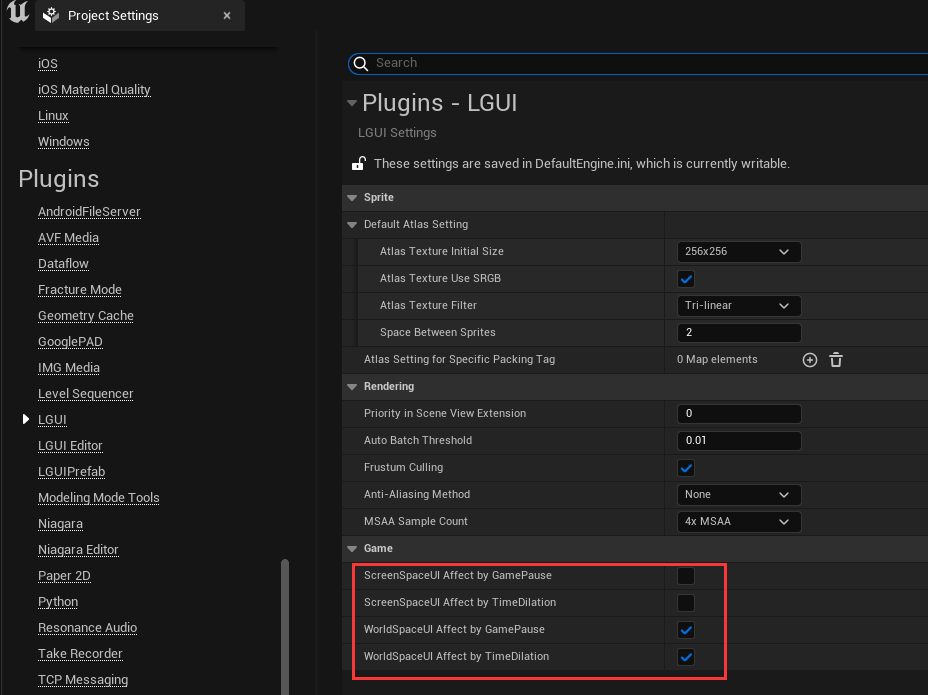Image resolution: width=928 pixels, height=695 pixels.
Task: Disable Frustum Culling checkbox
Action: pos(686,468)
